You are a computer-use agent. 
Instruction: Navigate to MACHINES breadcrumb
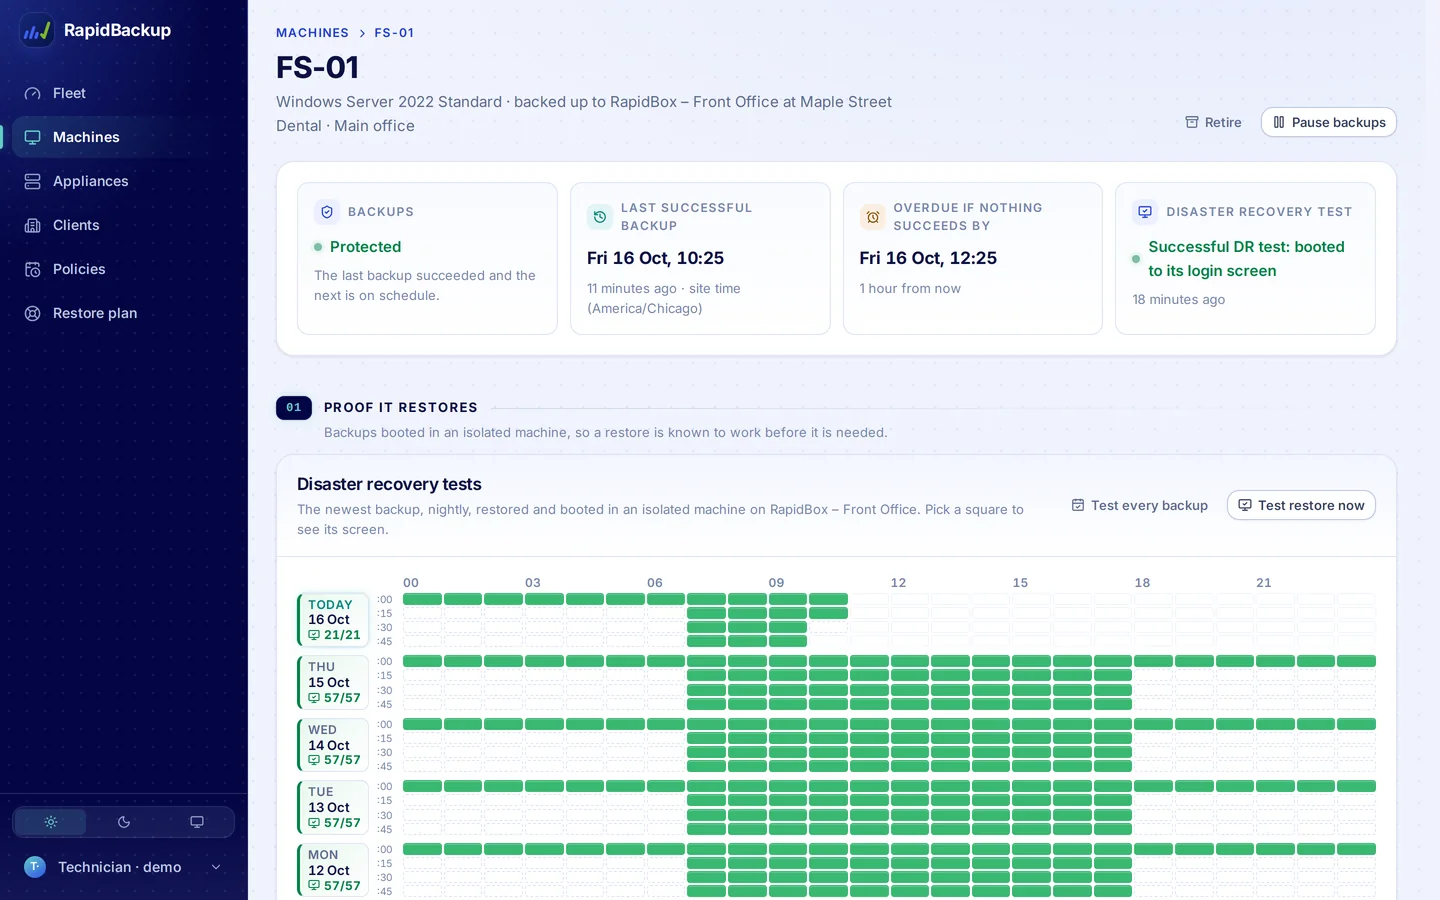click(312, 33)
